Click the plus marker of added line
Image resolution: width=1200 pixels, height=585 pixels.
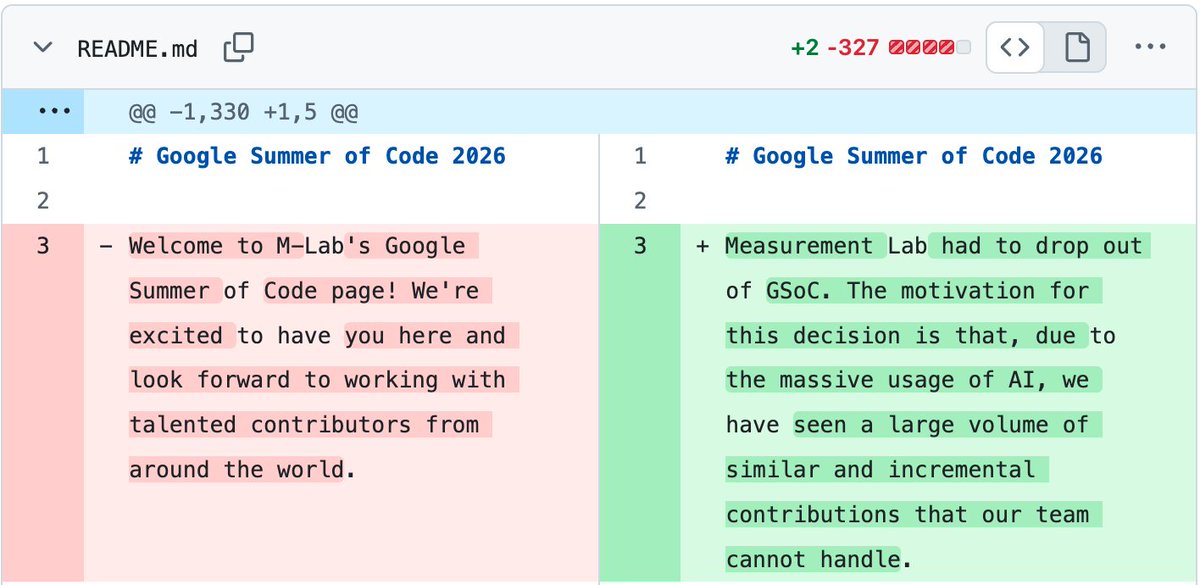click(x=702, y=247)
